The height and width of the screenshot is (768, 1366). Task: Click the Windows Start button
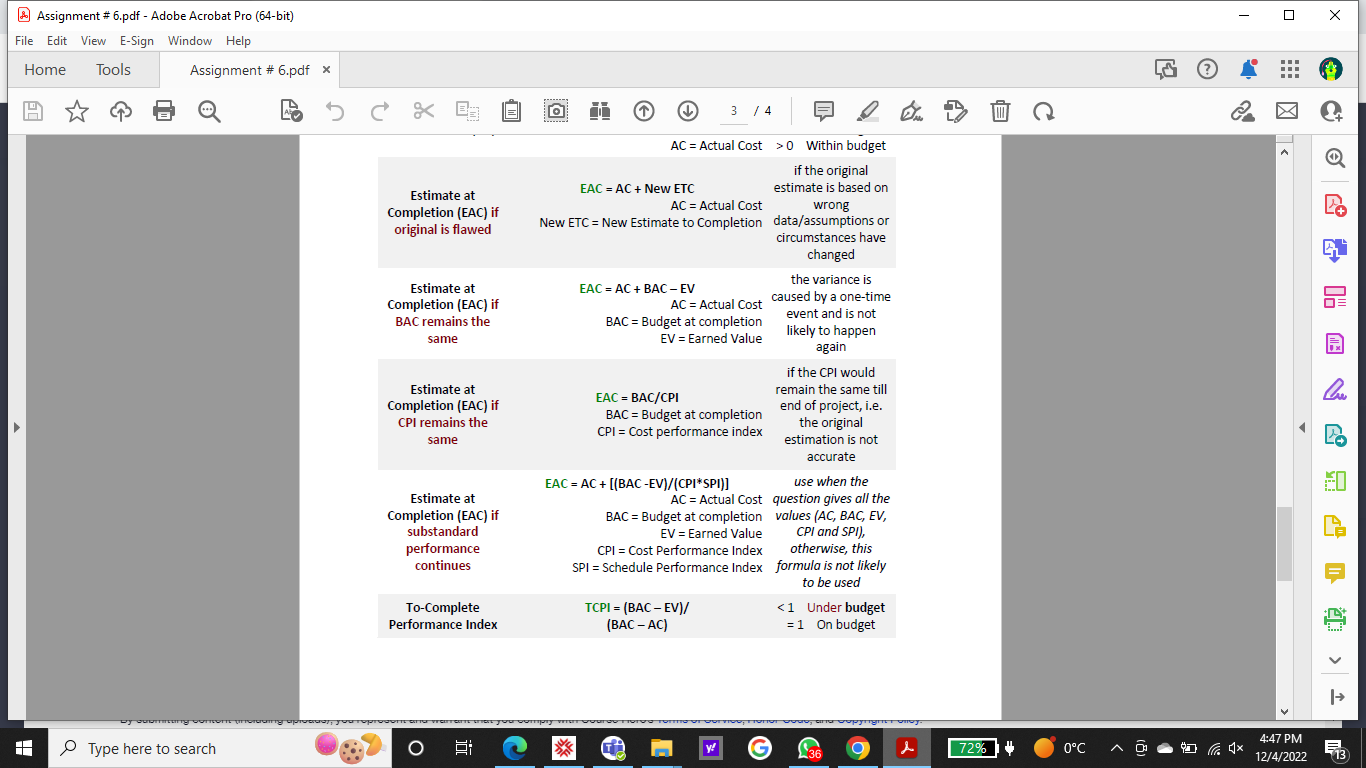tap(24, 748)
